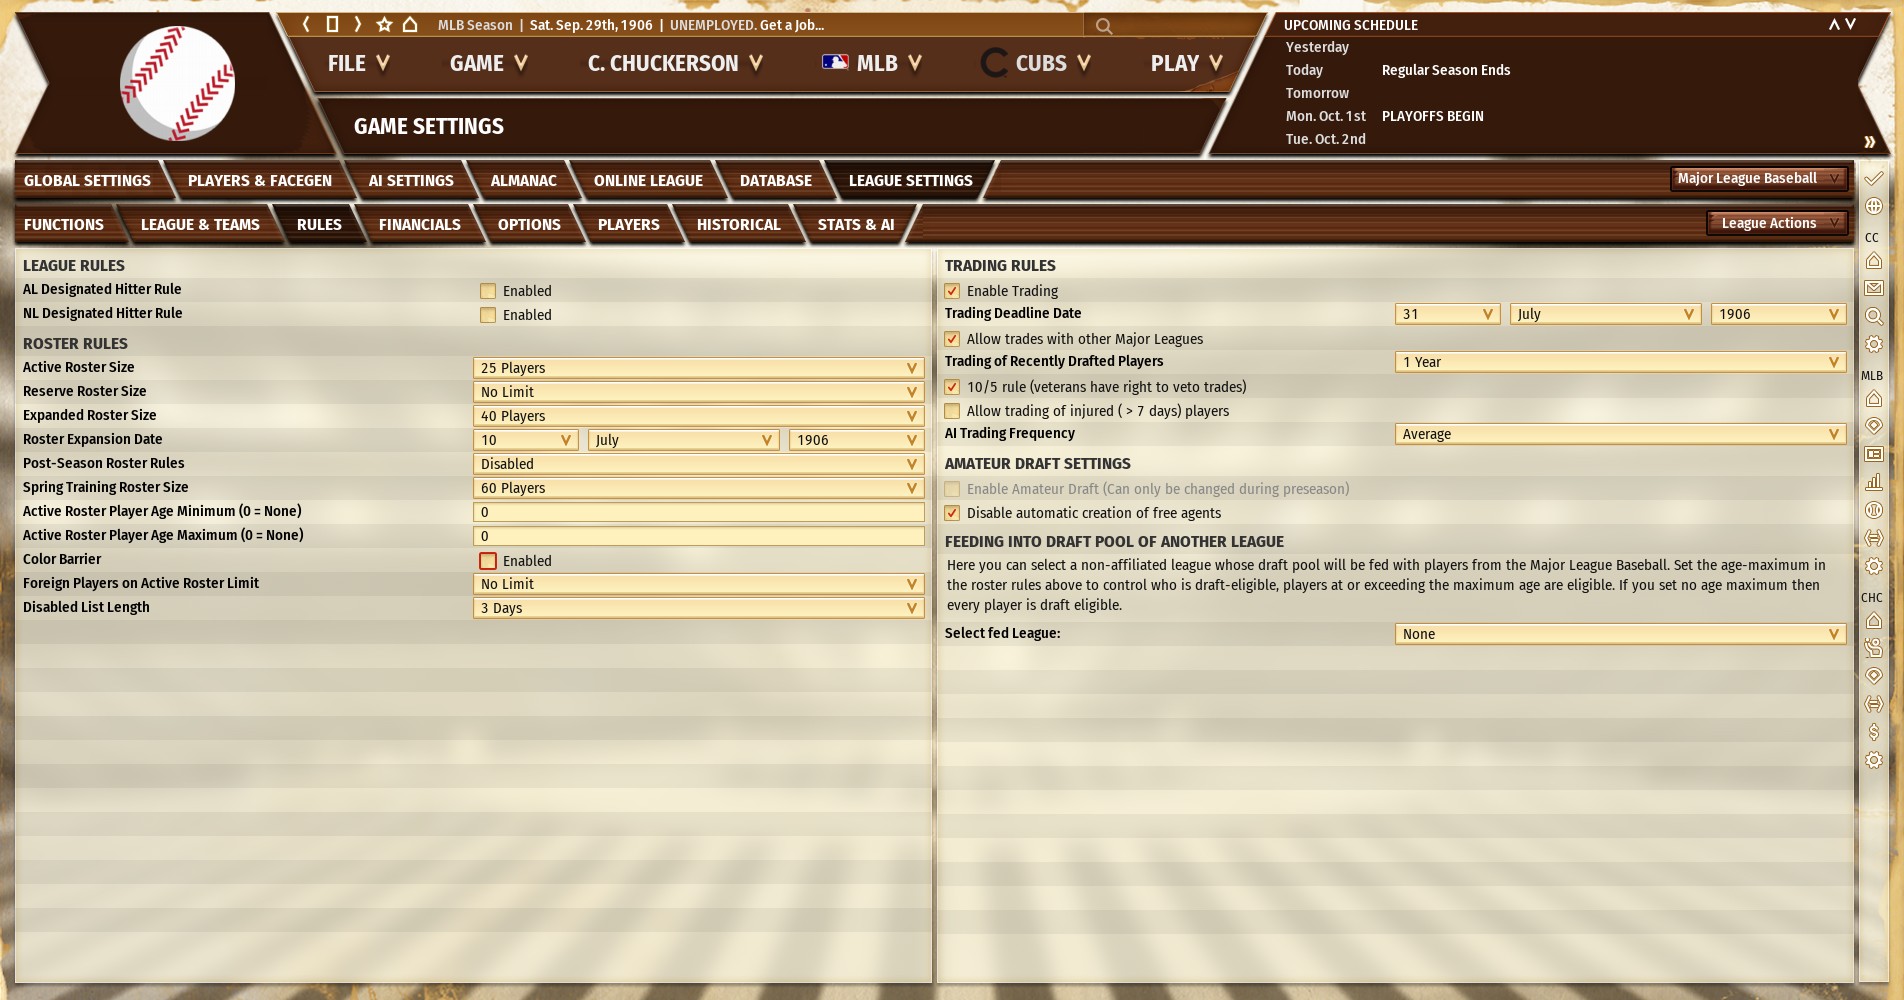The height and width of the screenshot is (1000, 1904).
Task: Click the search magnifier in the top bar
Action: pyautogui.click(x=1104, y=26)
